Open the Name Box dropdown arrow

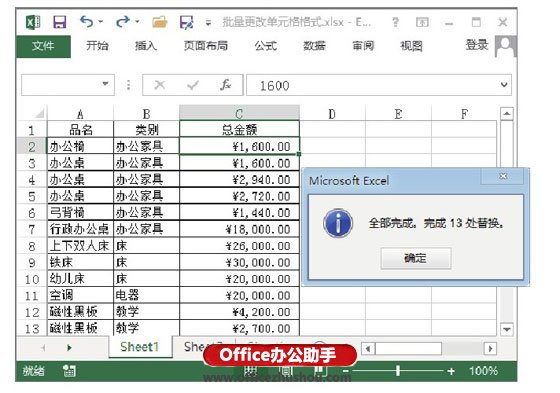[x=105, y=84]
